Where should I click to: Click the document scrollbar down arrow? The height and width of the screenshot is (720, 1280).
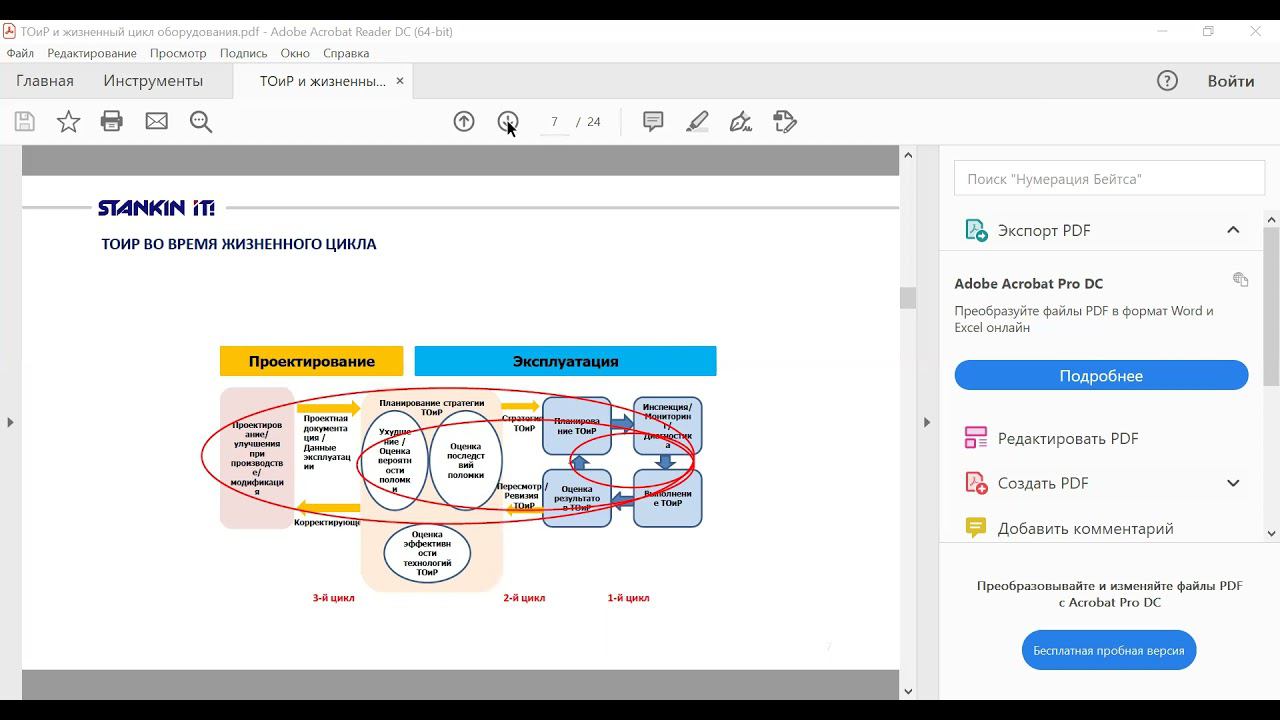coord(908,691)
